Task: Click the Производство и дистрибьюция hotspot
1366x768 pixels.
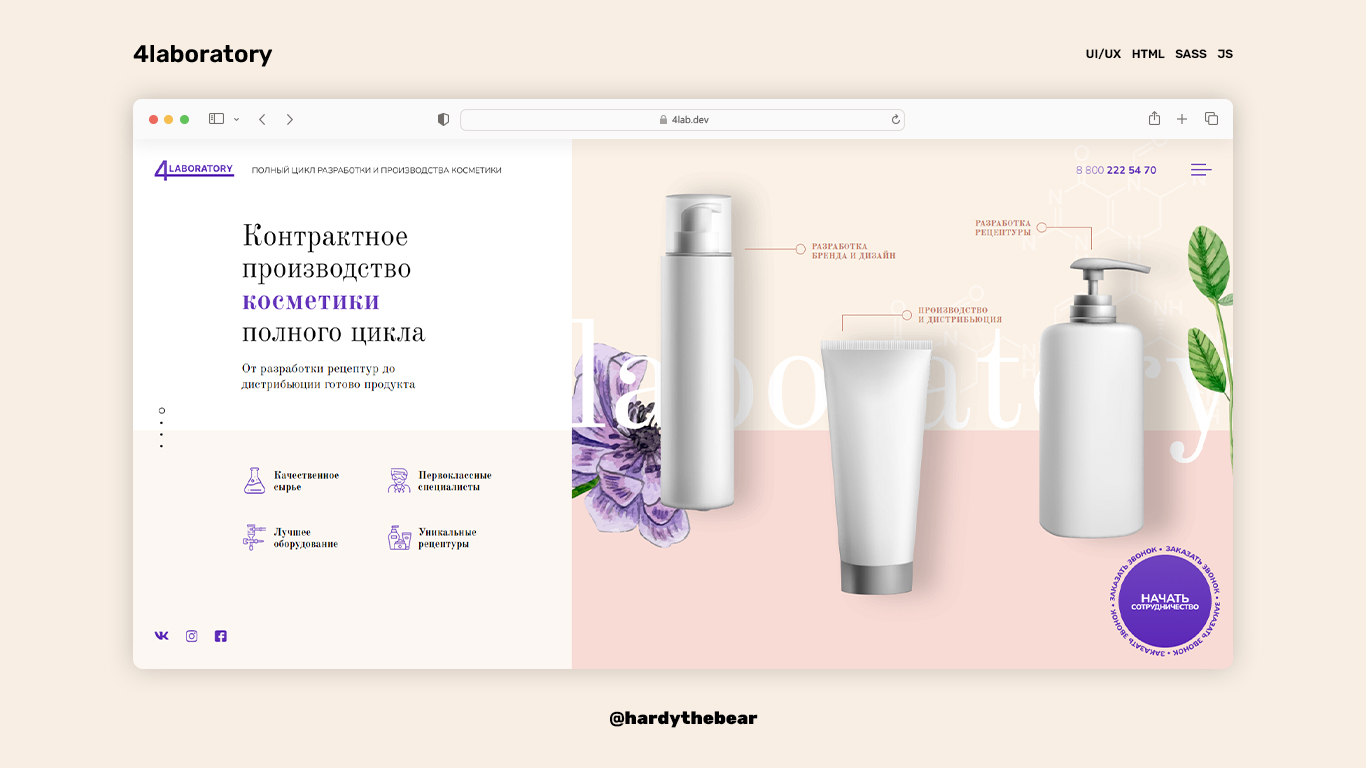Action: [x=906, y=314]
